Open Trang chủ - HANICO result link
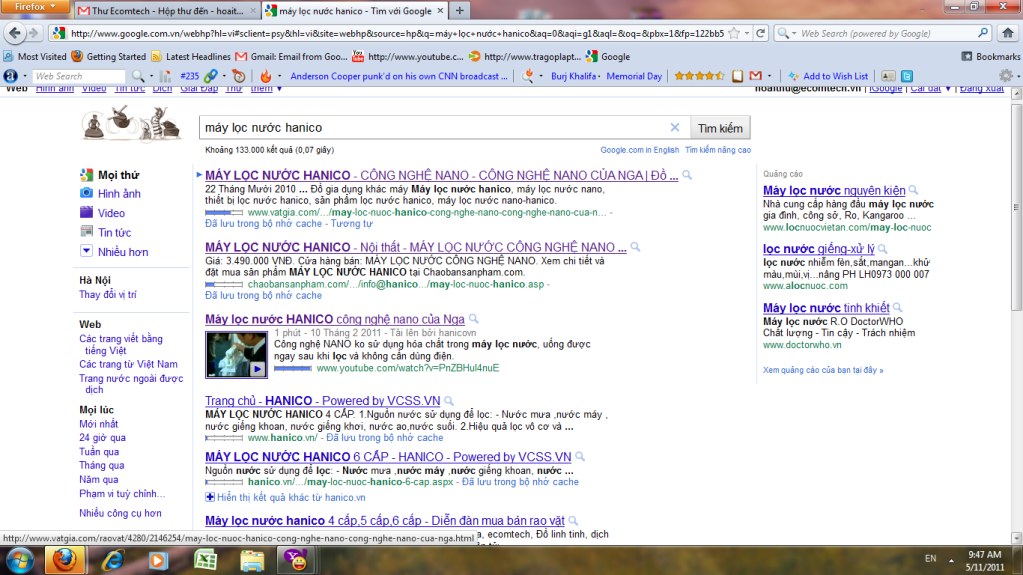 [322, 401]
